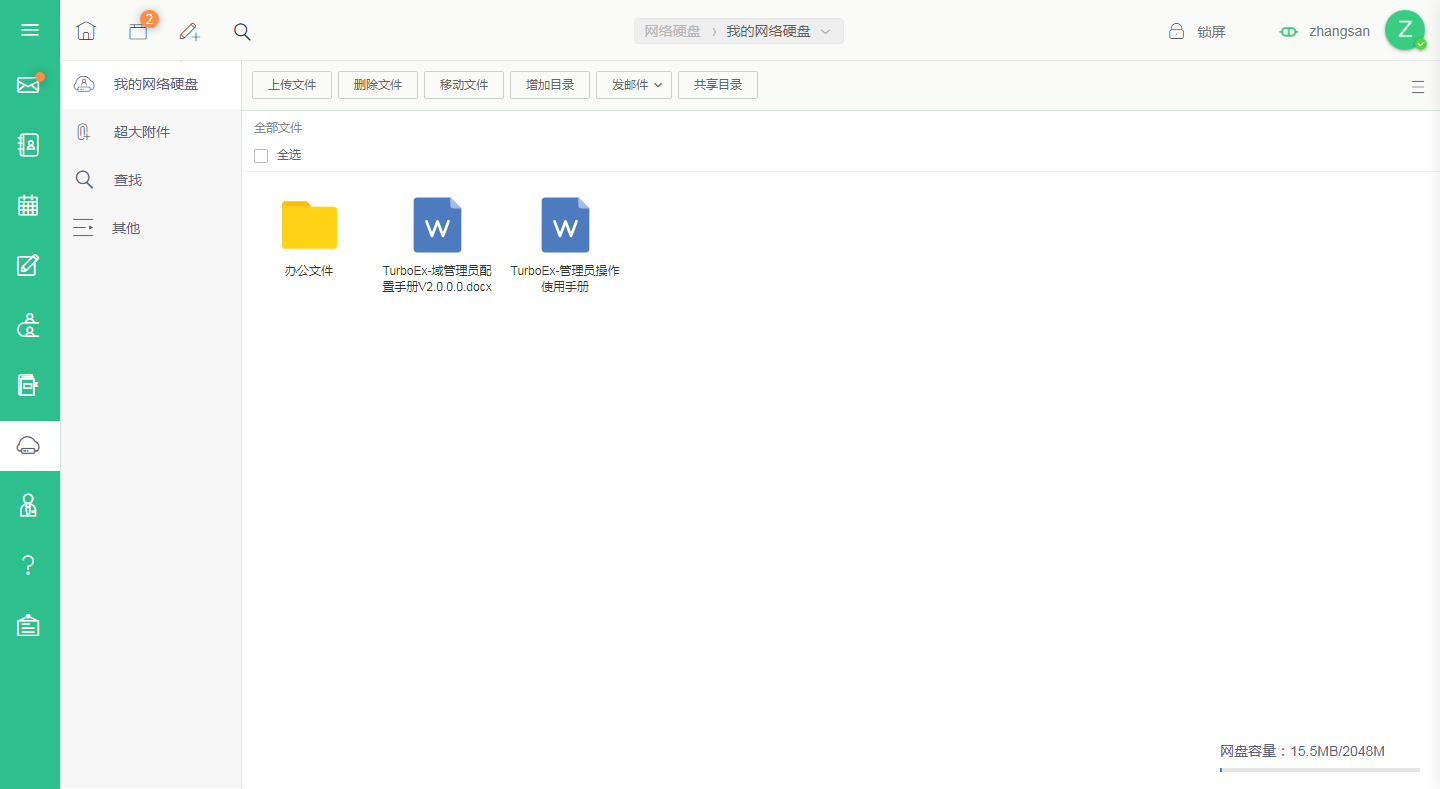1440x789 pixels.
Task: Click the 全部文件 label
Action: click(278, 128)
